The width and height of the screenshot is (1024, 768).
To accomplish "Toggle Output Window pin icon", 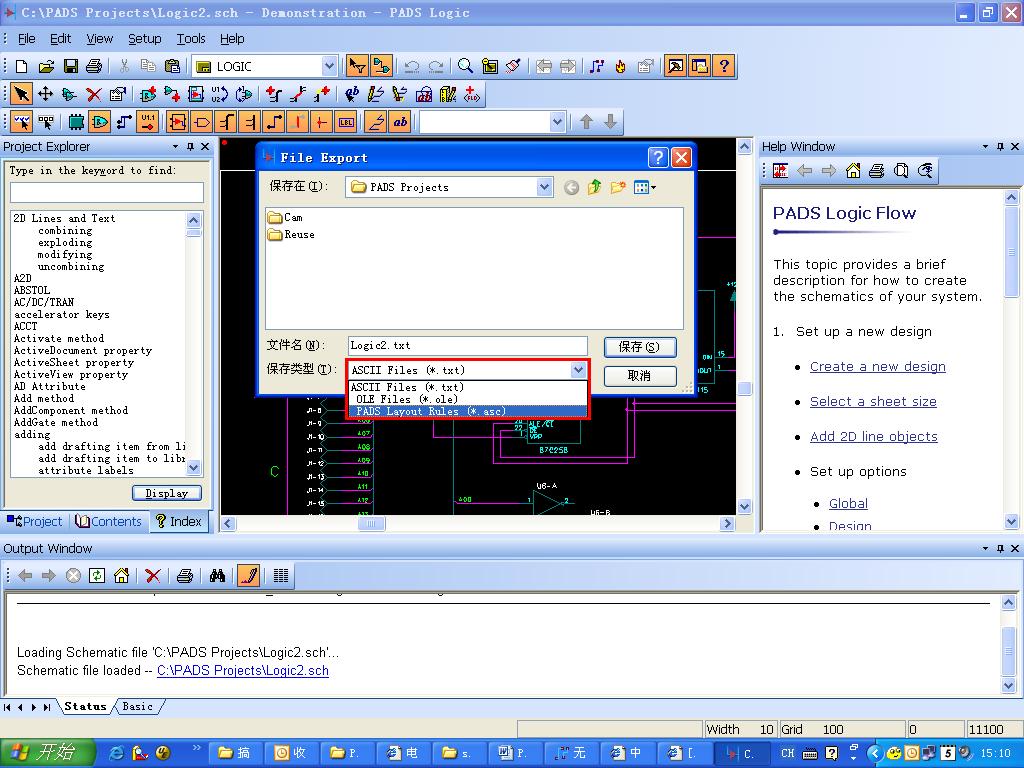I will click(x=1000, y=549).
